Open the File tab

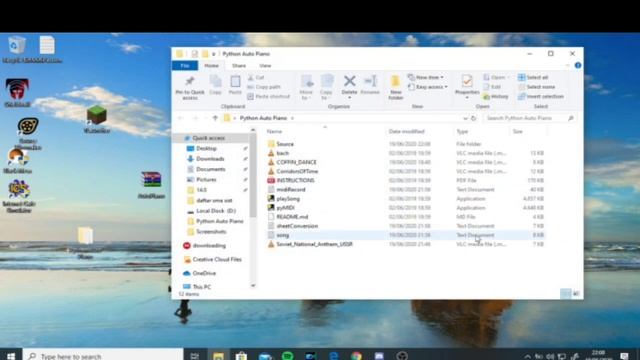pyautogui.click(x=185, y=65)
